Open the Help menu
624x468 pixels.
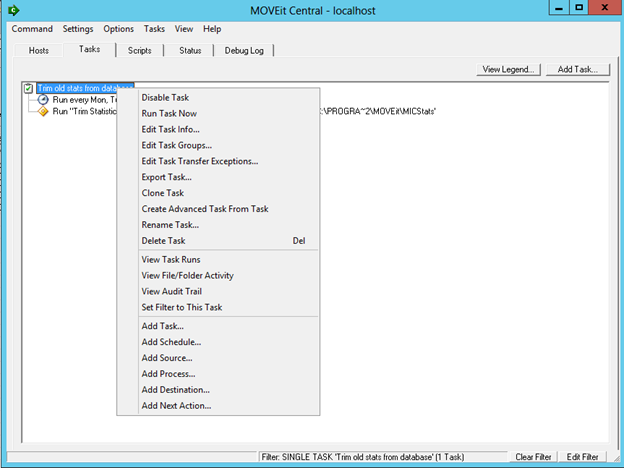[212, 29]
